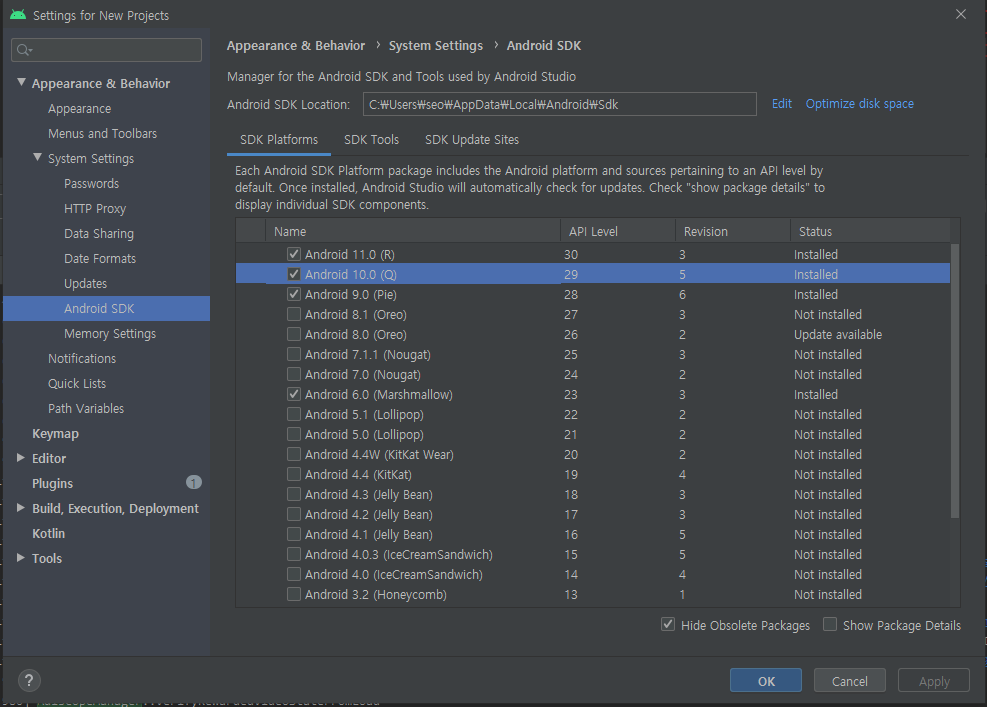Viewport: 987px width, 707px height.
Task: Open Quick Lists settings
Action: pos(77,383)
